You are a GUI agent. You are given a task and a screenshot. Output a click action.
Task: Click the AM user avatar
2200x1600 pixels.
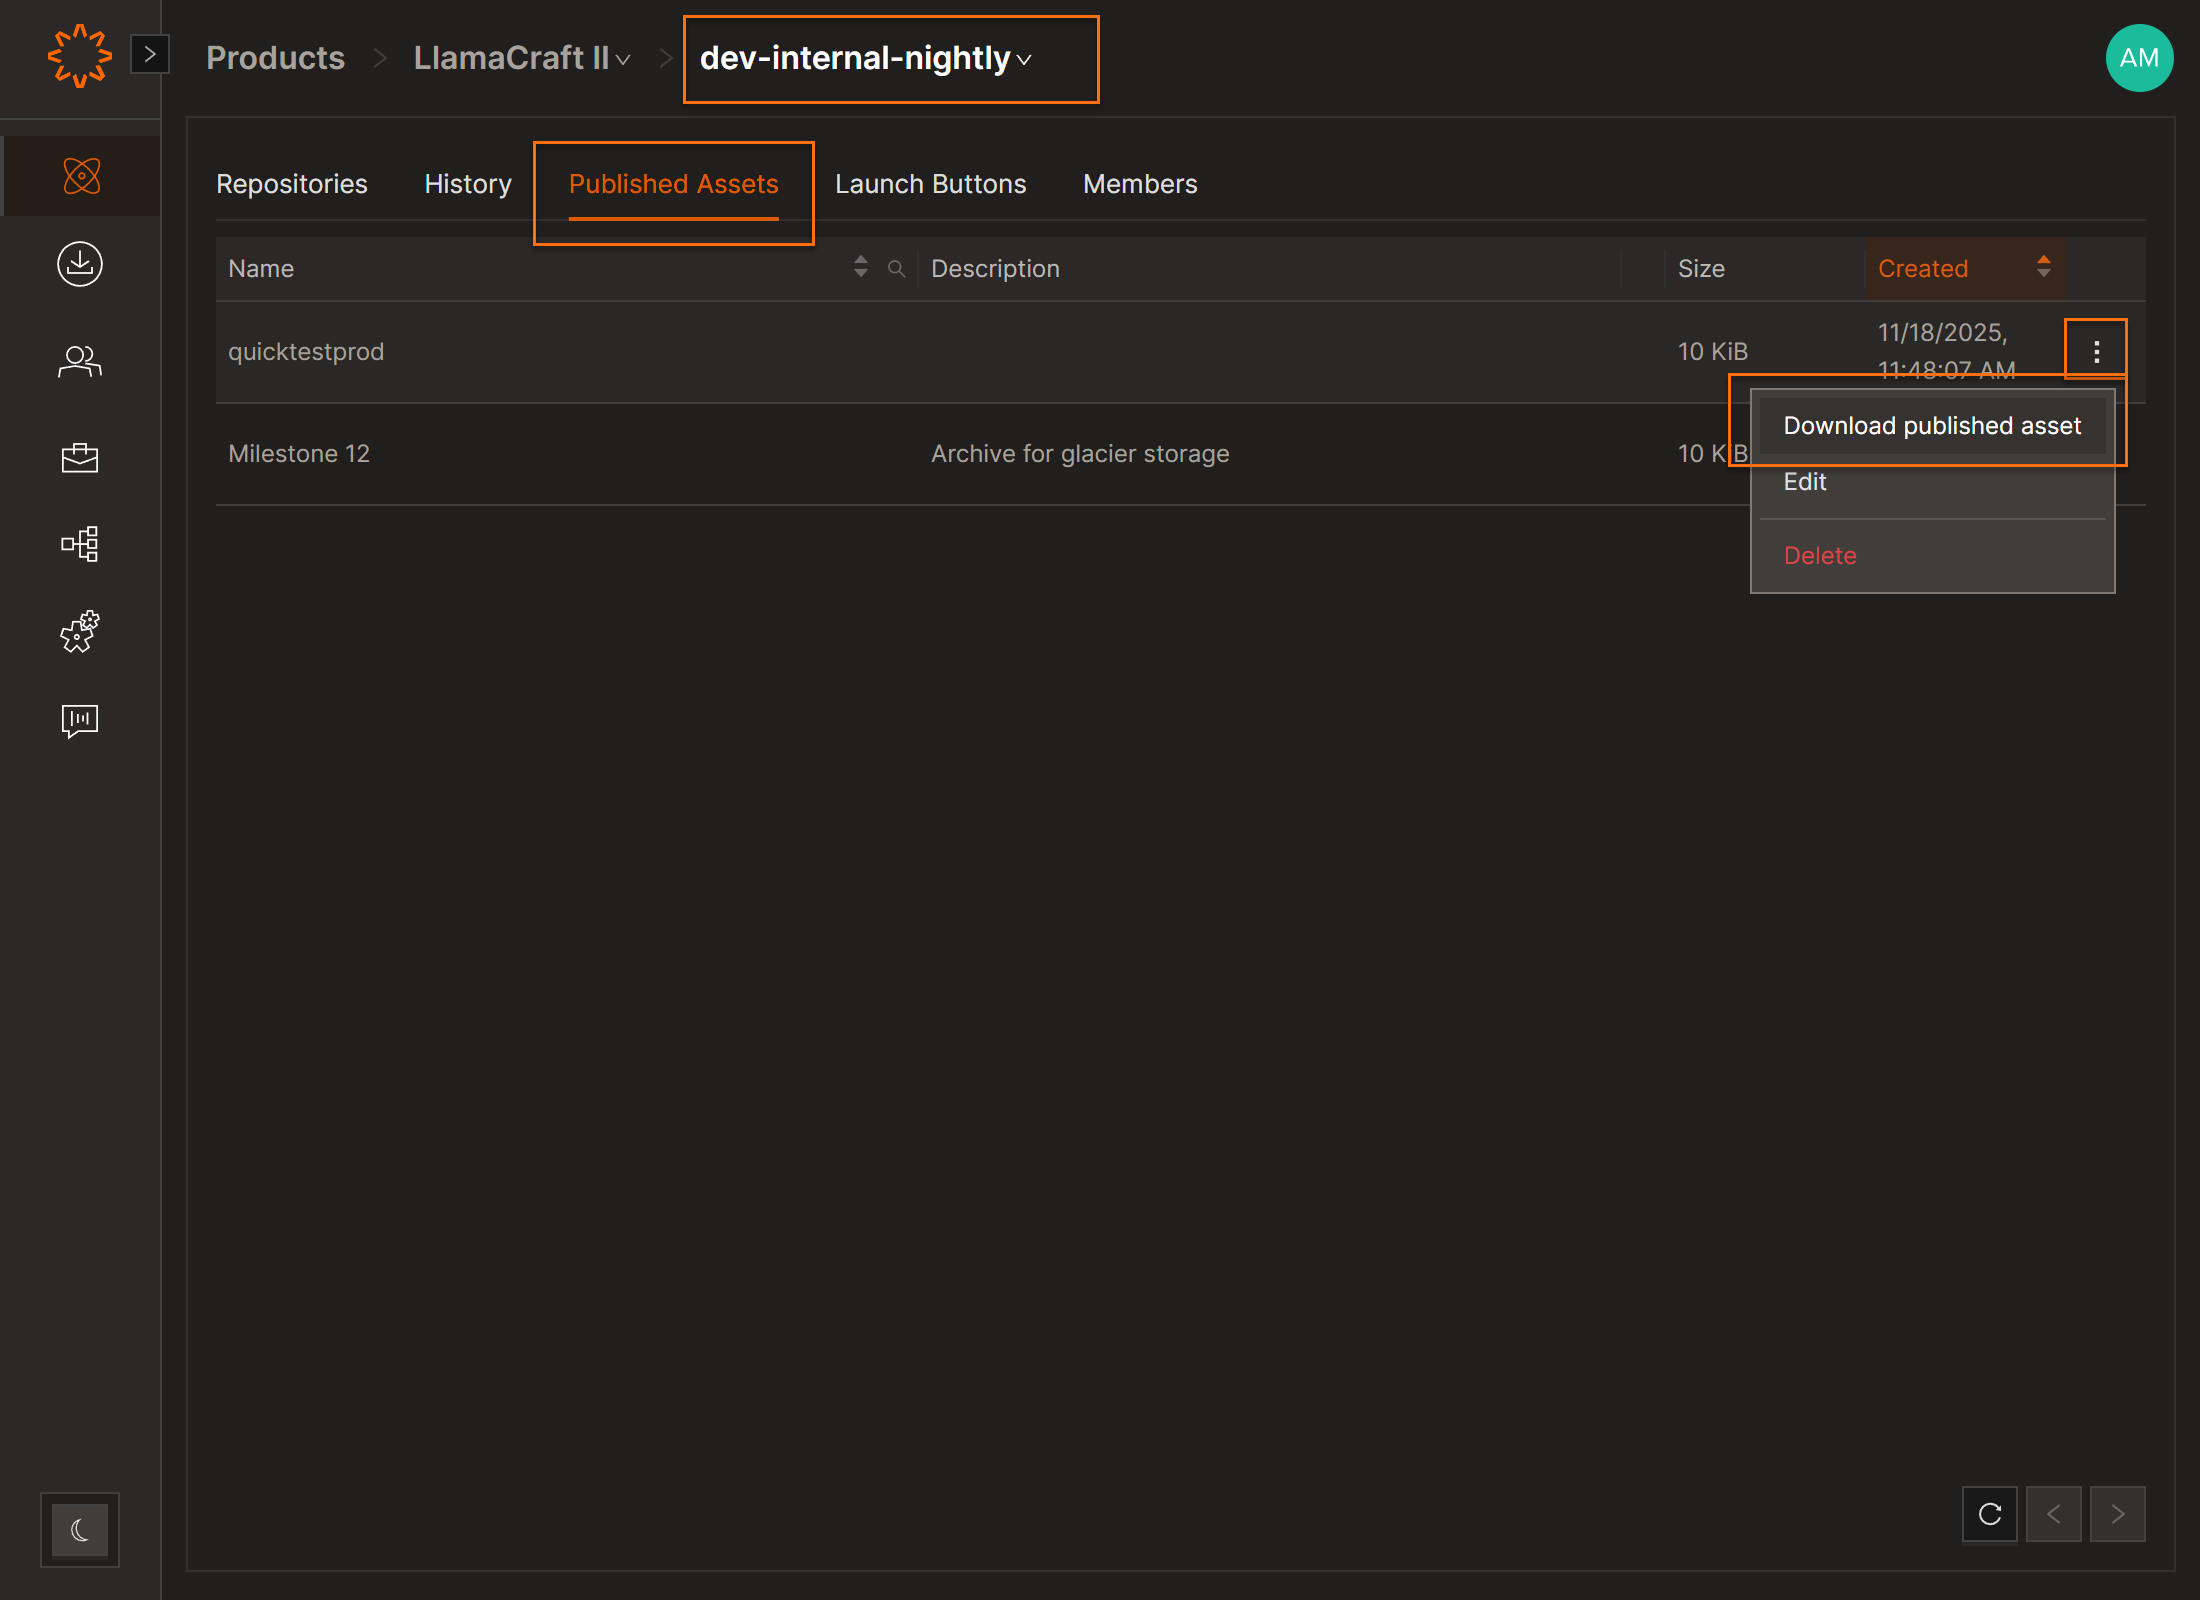click(2139, 58)
